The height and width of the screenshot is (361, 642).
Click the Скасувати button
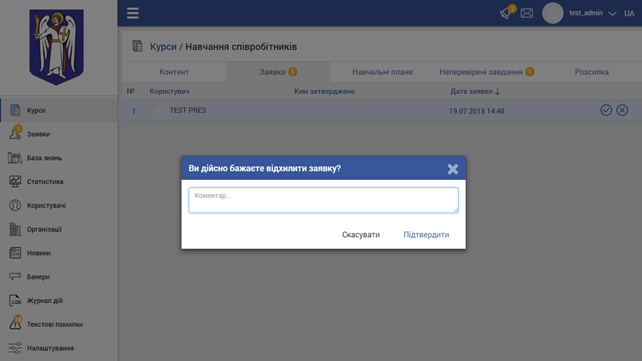pyautogui.click(x=361, y=235)
